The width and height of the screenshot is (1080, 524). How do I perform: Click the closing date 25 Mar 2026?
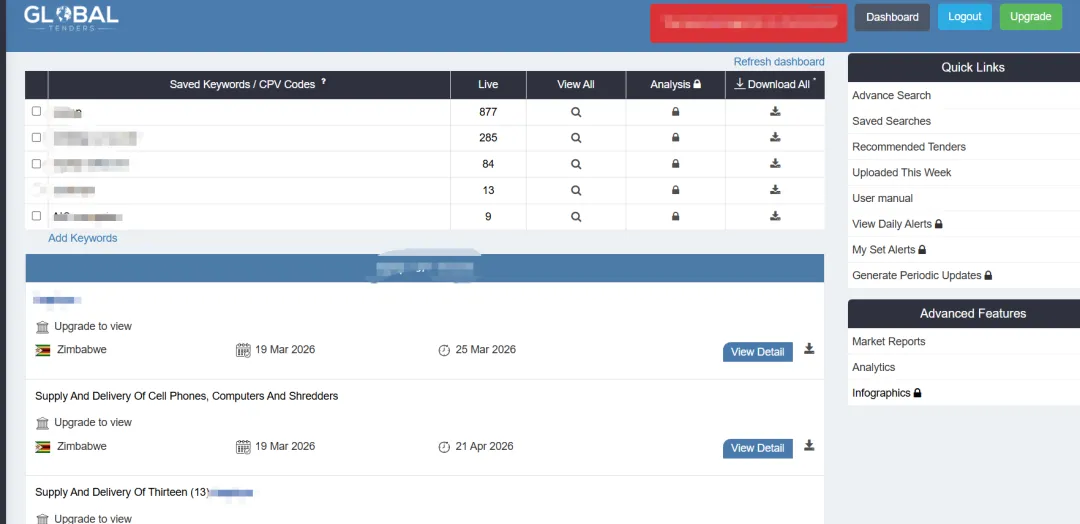click(486, 349)
